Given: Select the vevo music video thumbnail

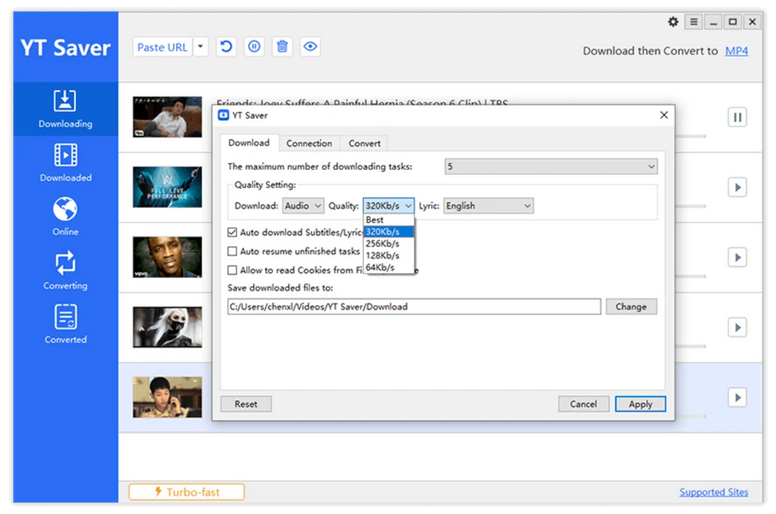Looking at the screenshot, I should (x=167, y=257).
